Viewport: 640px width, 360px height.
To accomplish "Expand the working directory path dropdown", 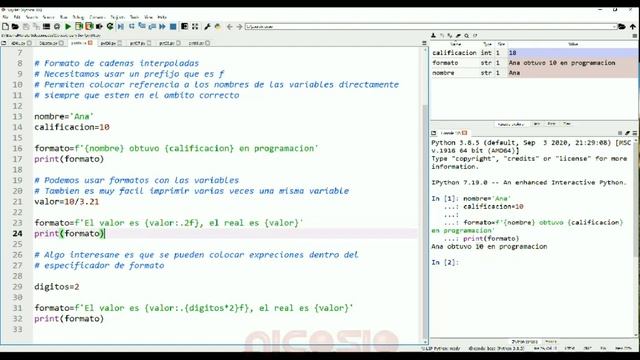I will click(614, 27).
